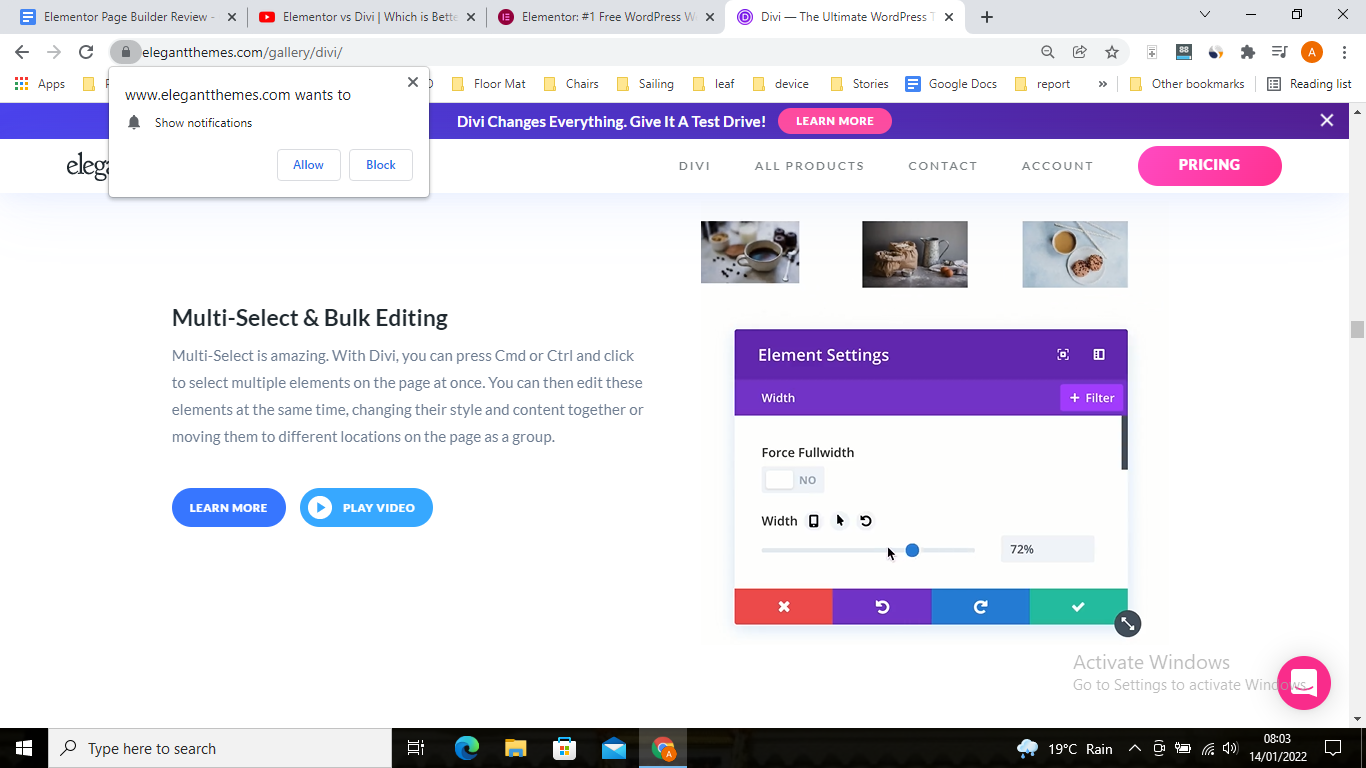
Task: Open the Floor Mat bookmark folder
Action: point(488,84)
